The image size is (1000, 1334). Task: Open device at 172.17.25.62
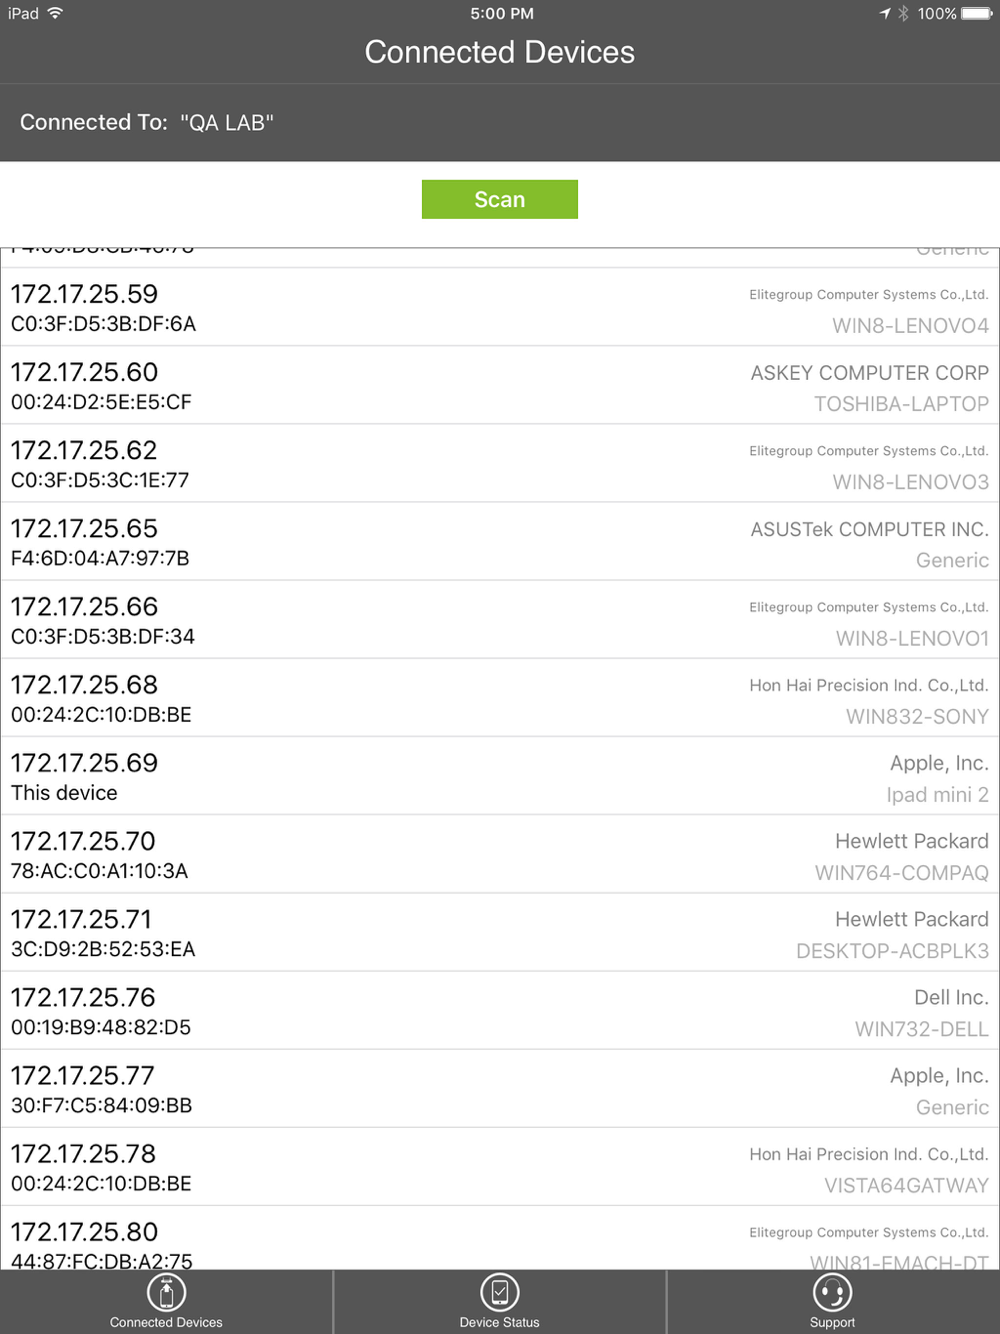(x=500, y=464)
